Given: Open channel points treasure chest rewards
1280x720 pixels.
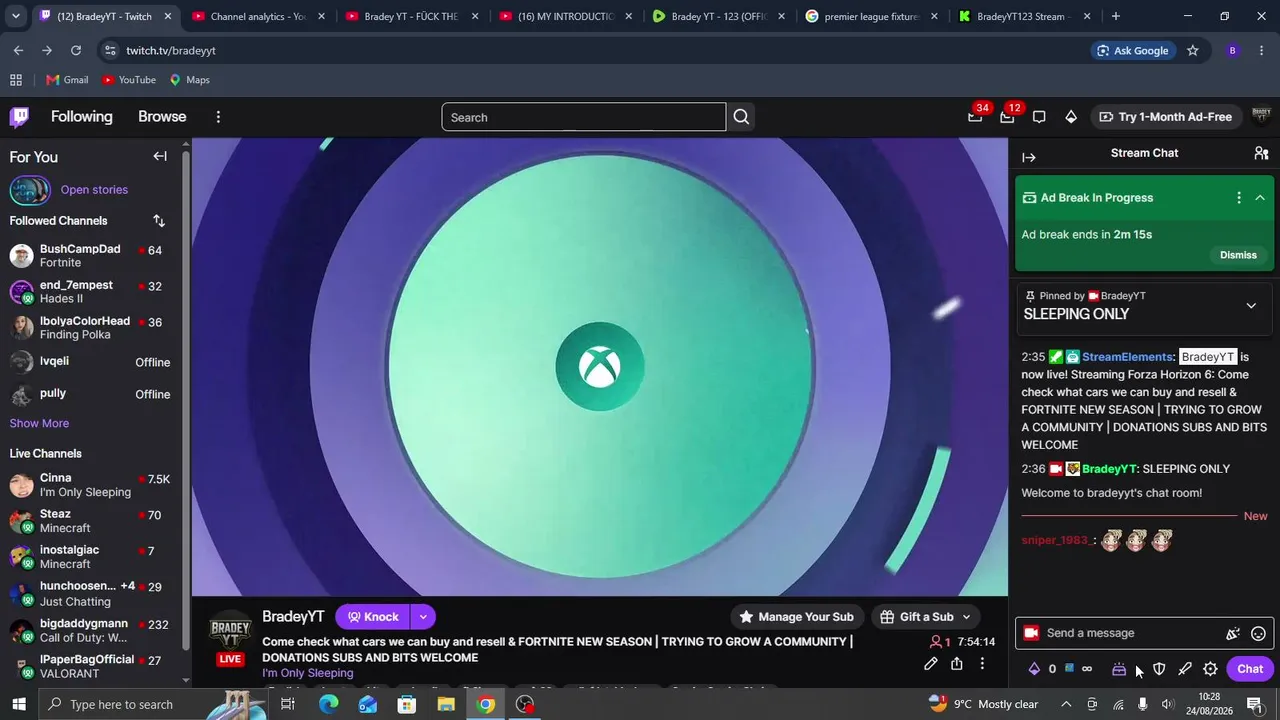Looking at the screenshot, I should pyautogui.click(x=1119, y=669).
